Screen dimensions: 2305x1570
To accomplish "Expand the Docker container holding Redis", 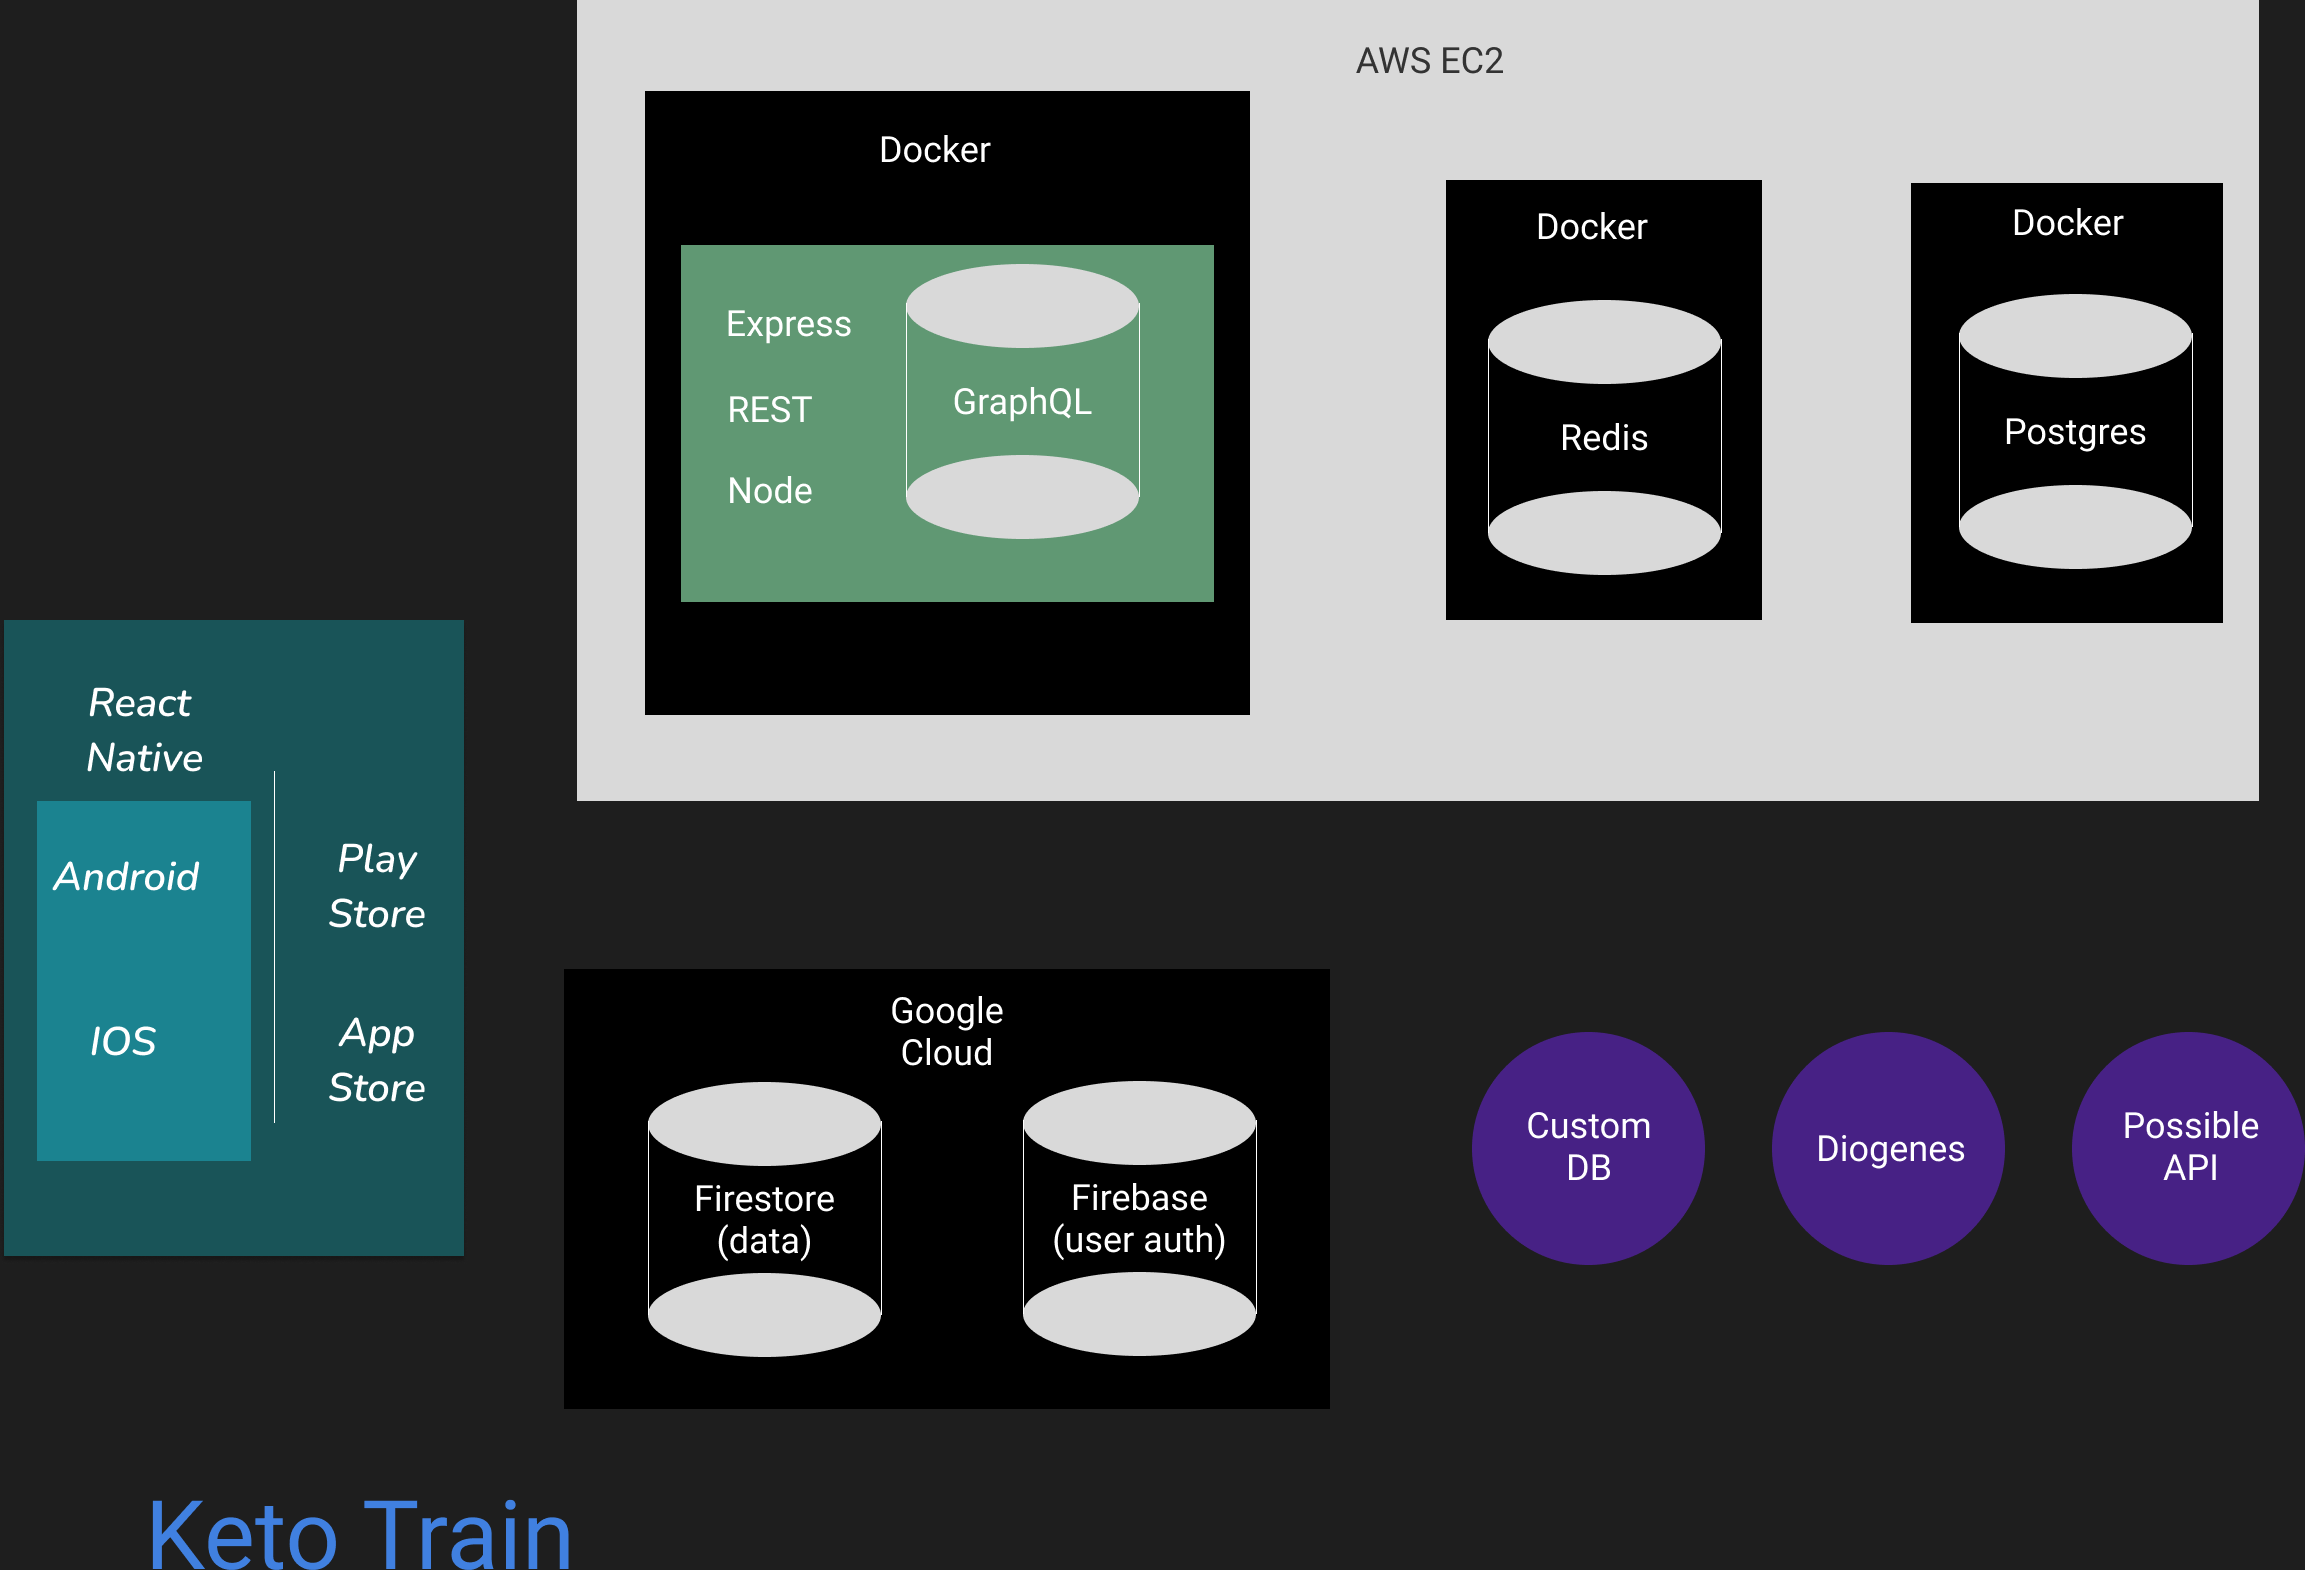I will (1592, 227).
